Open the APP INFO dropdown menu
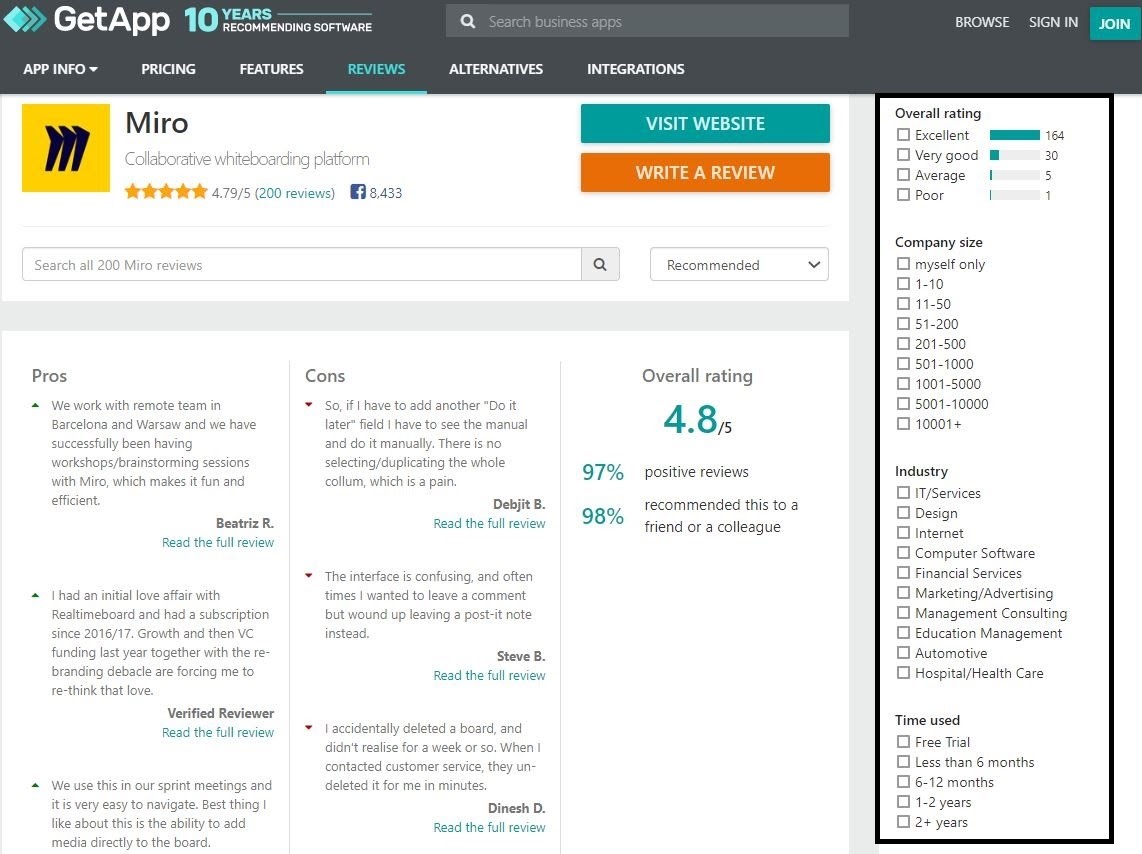 60,69
